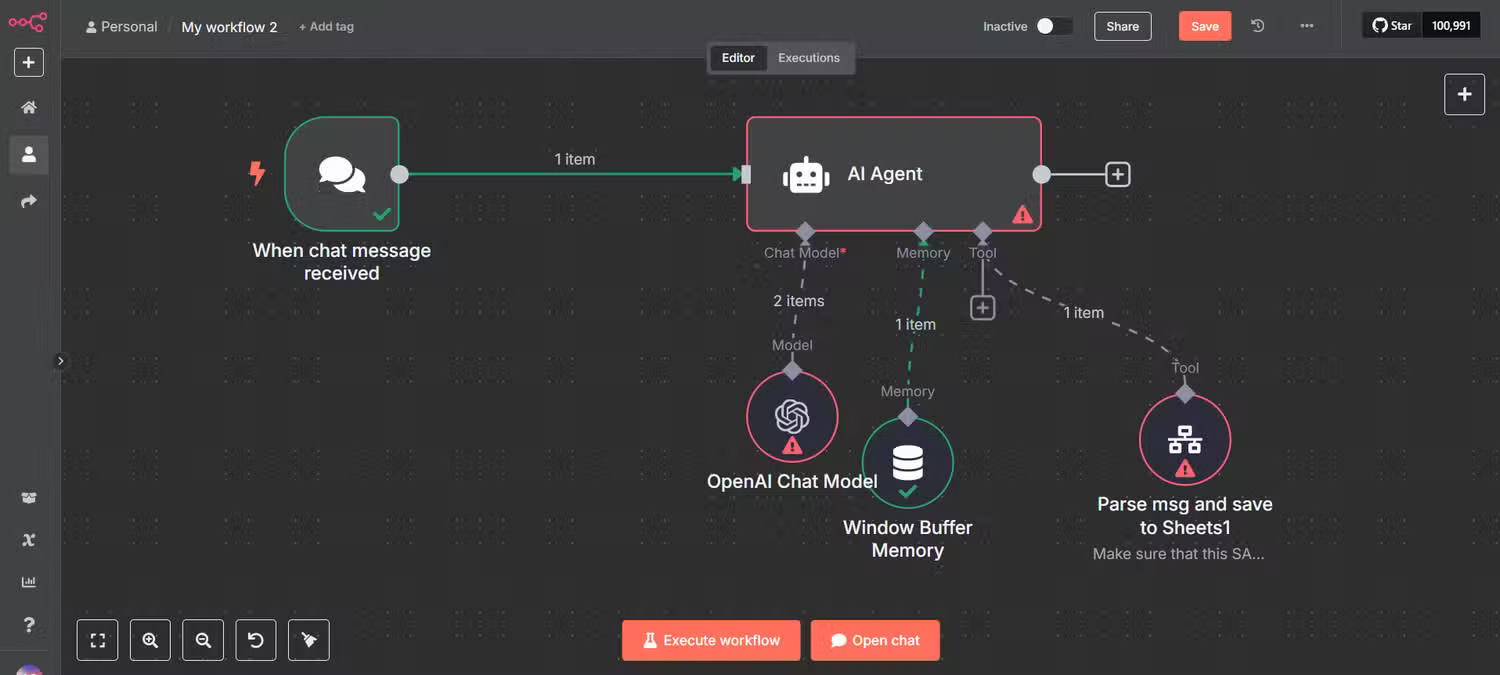Reset zoom with the circular arrow icon
1500x675 pixels.
coord(256,641)
